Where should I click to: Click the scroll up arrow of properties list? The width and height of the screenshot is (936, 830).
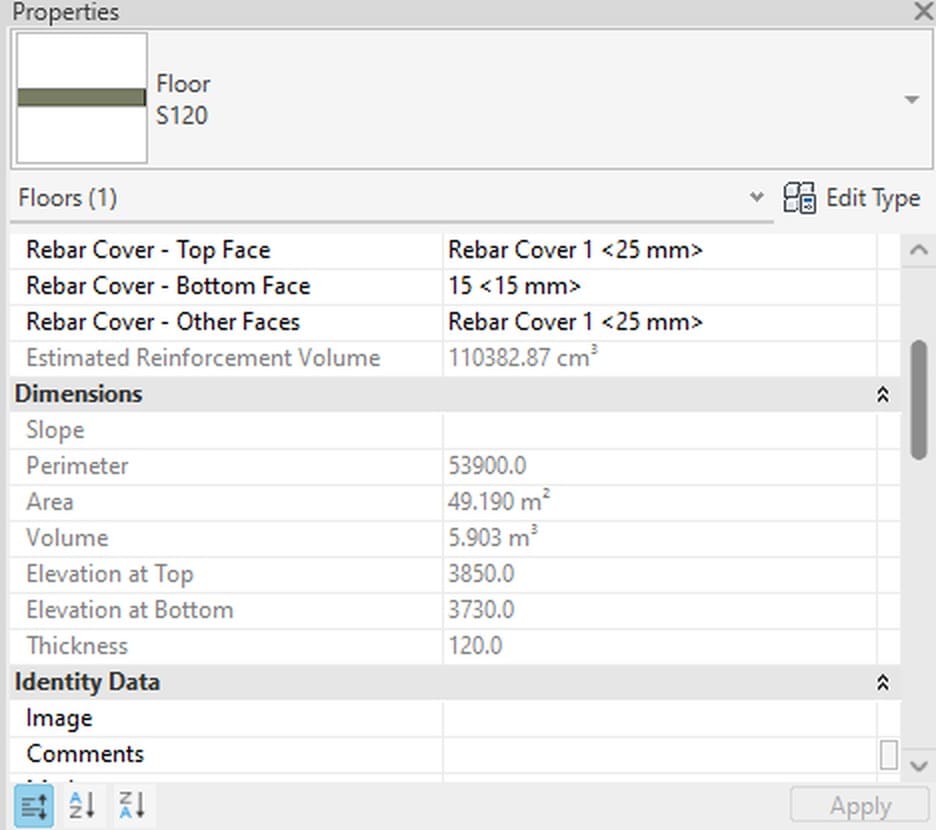tap(919, 250)
